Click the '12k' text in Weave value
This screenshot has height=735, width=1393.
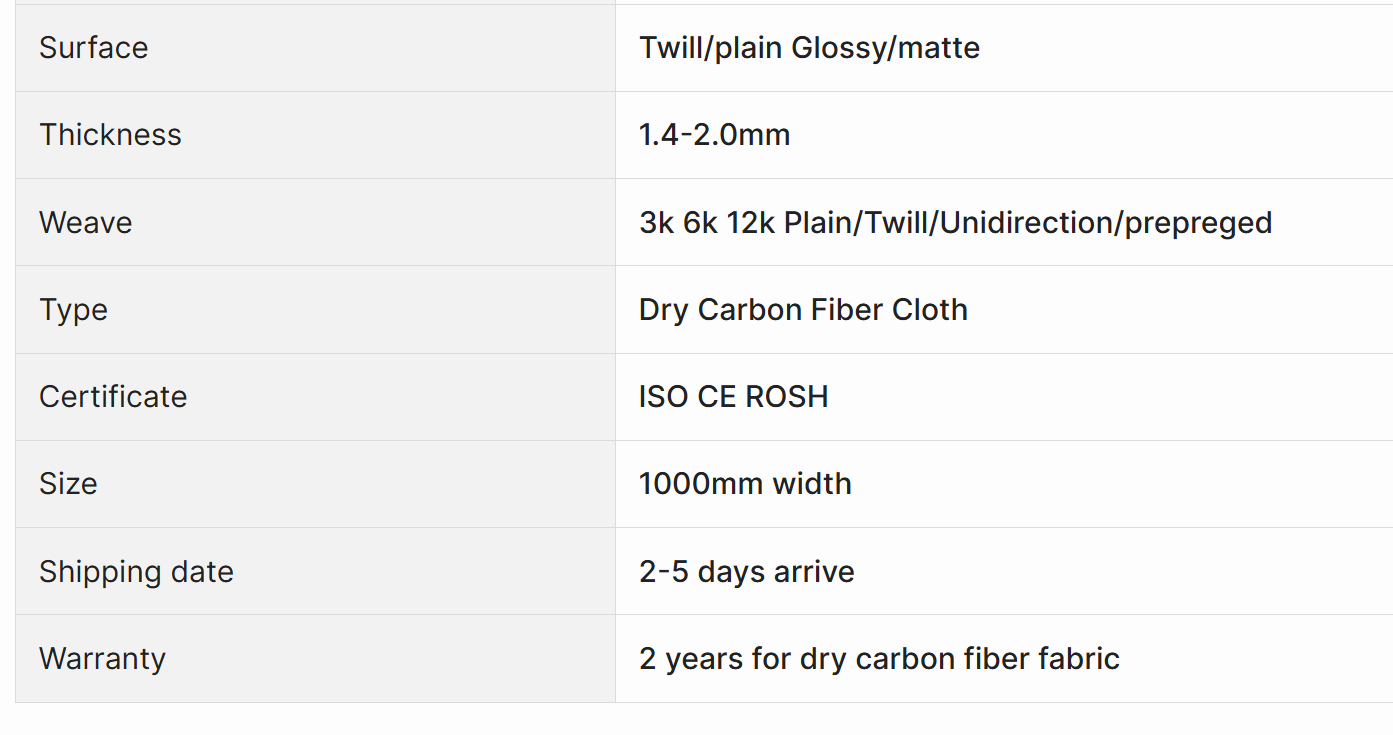point(750,222)
